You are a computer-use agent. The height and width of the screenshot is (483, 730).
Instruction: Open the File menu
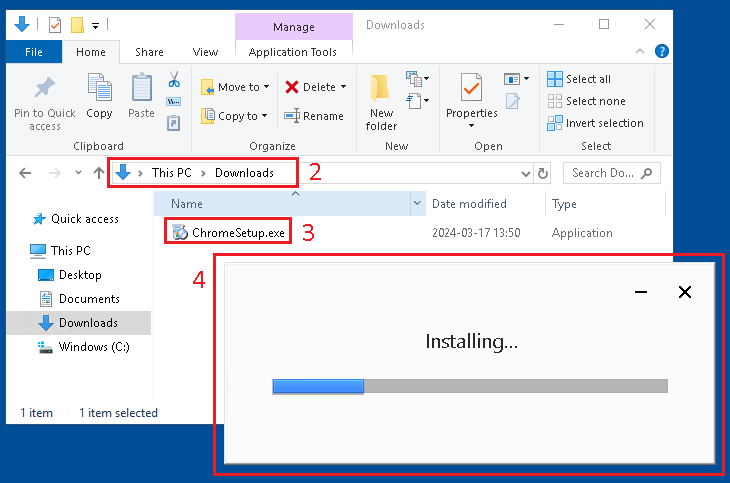(x=33, y=52)
